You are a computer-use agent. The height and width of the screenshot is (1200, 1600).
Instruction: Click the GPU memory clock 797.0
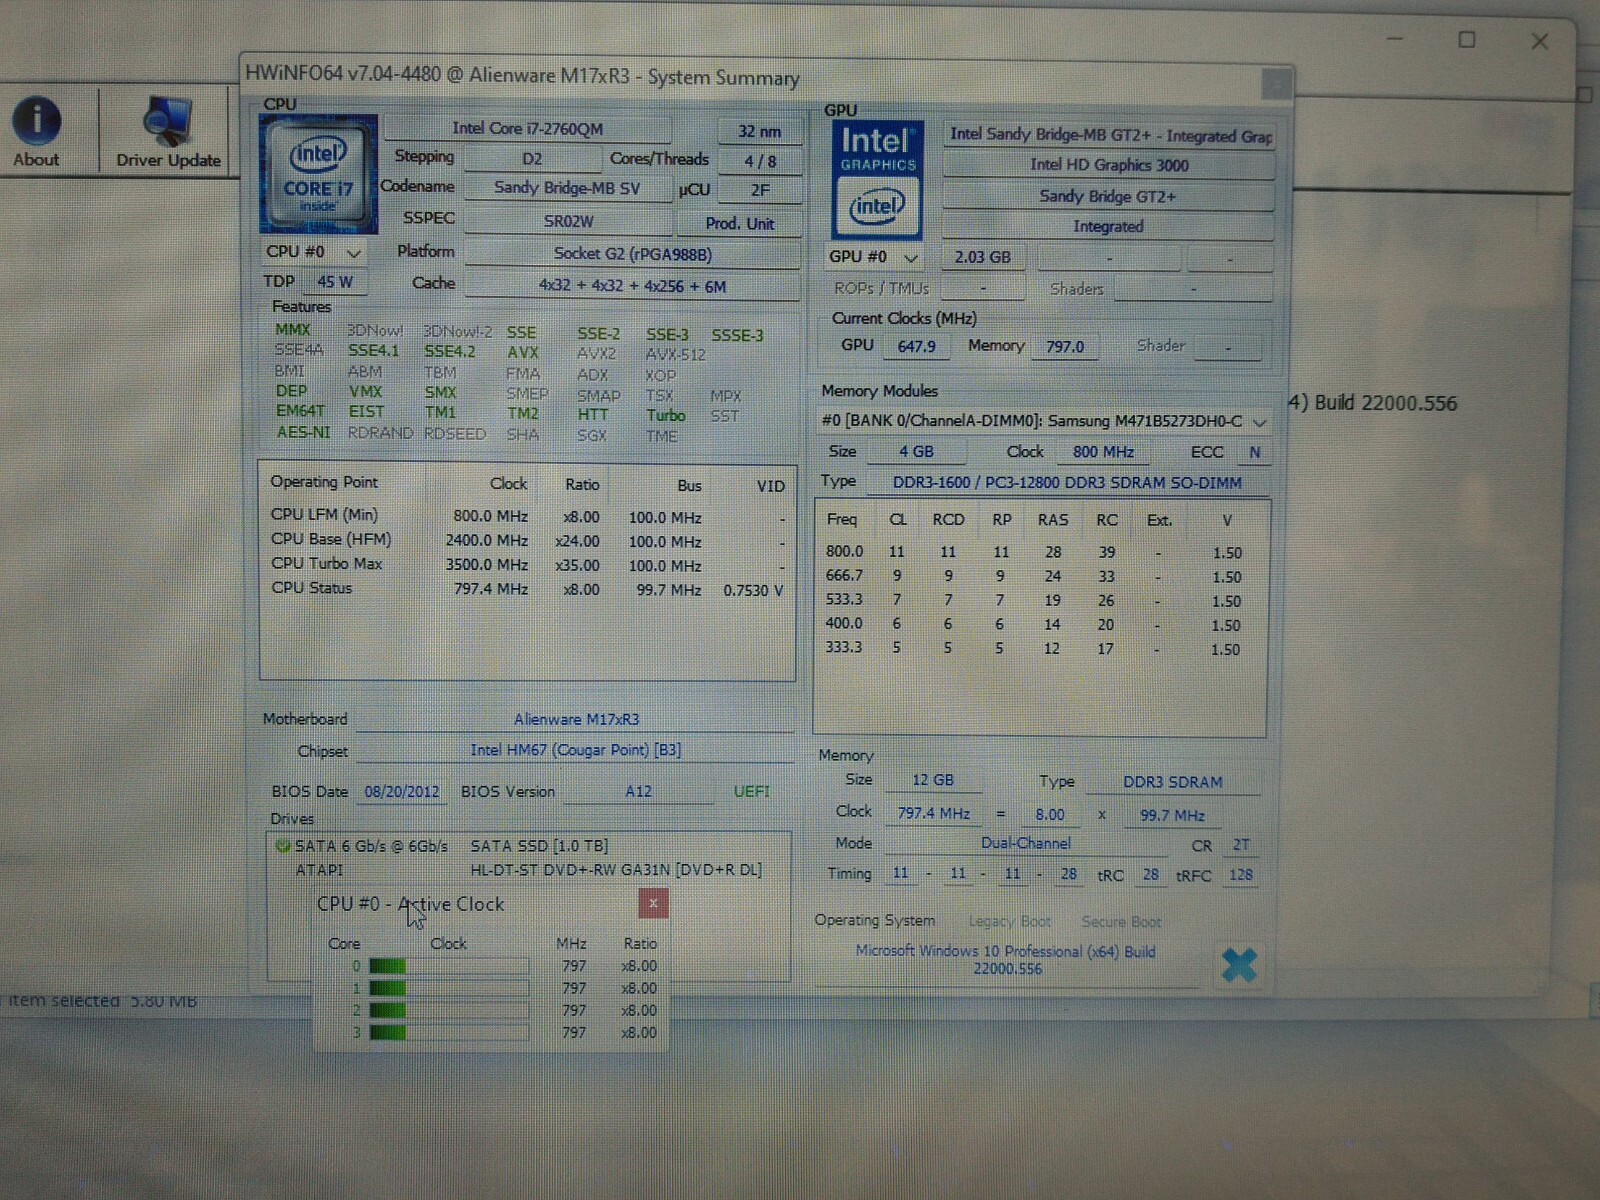coord(1065,347)
